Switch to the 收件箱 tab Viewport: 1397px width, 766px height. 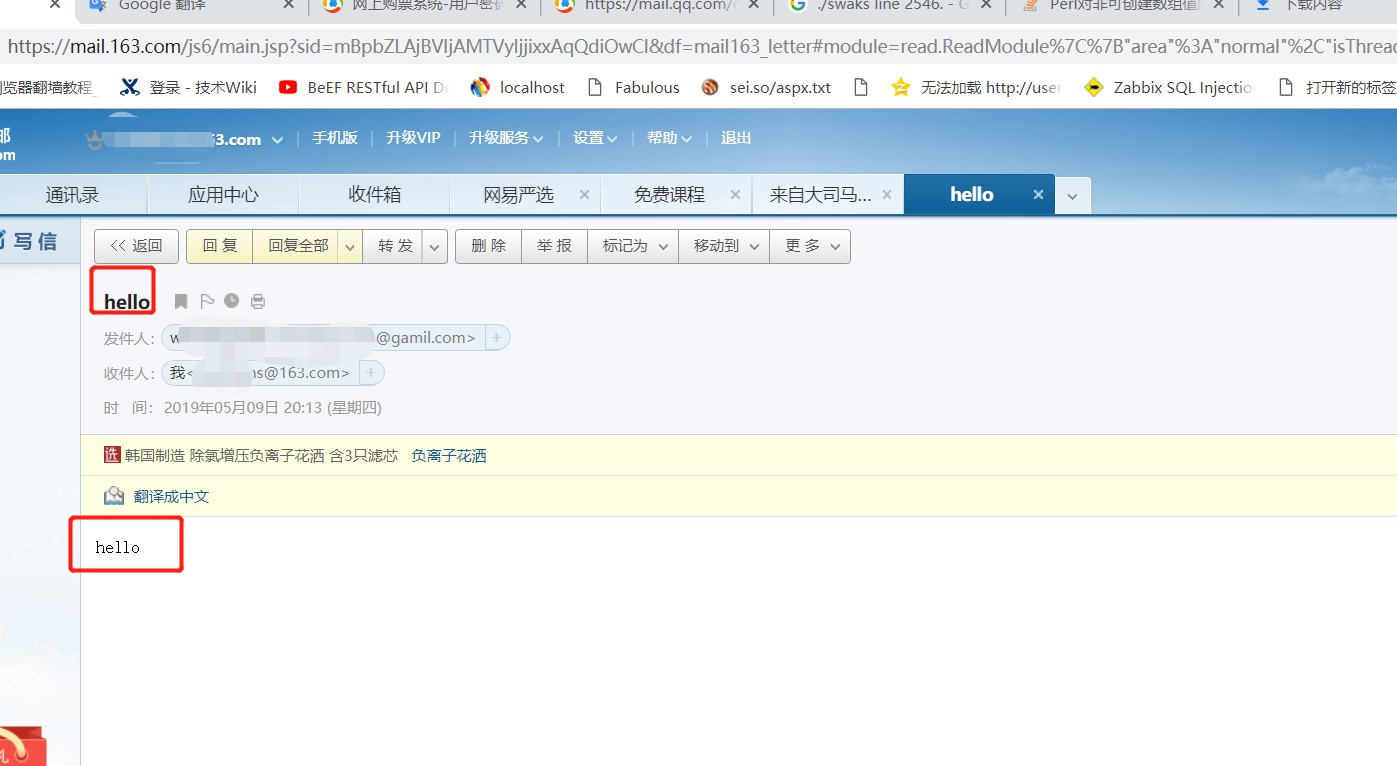pos(374,195)
